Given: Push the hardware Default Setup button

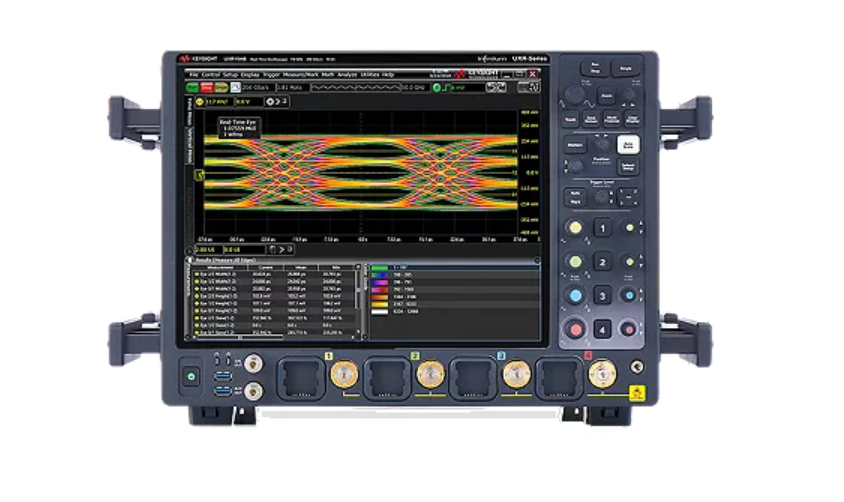Looking at the screenshot, I should 628,167.
